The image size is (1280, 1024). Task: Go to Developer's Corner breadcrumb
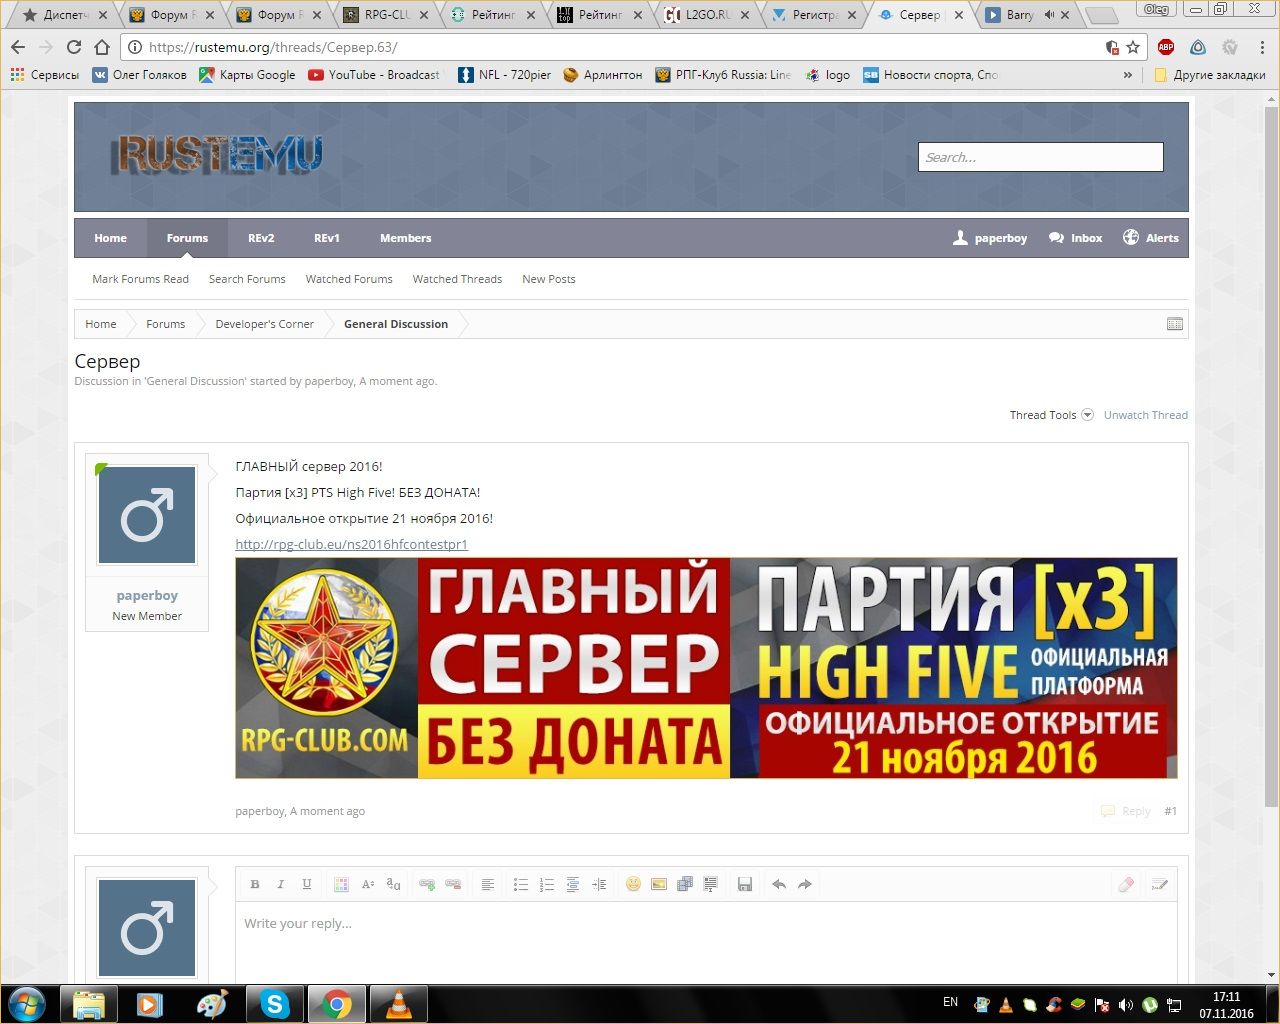tap(265, 324)
